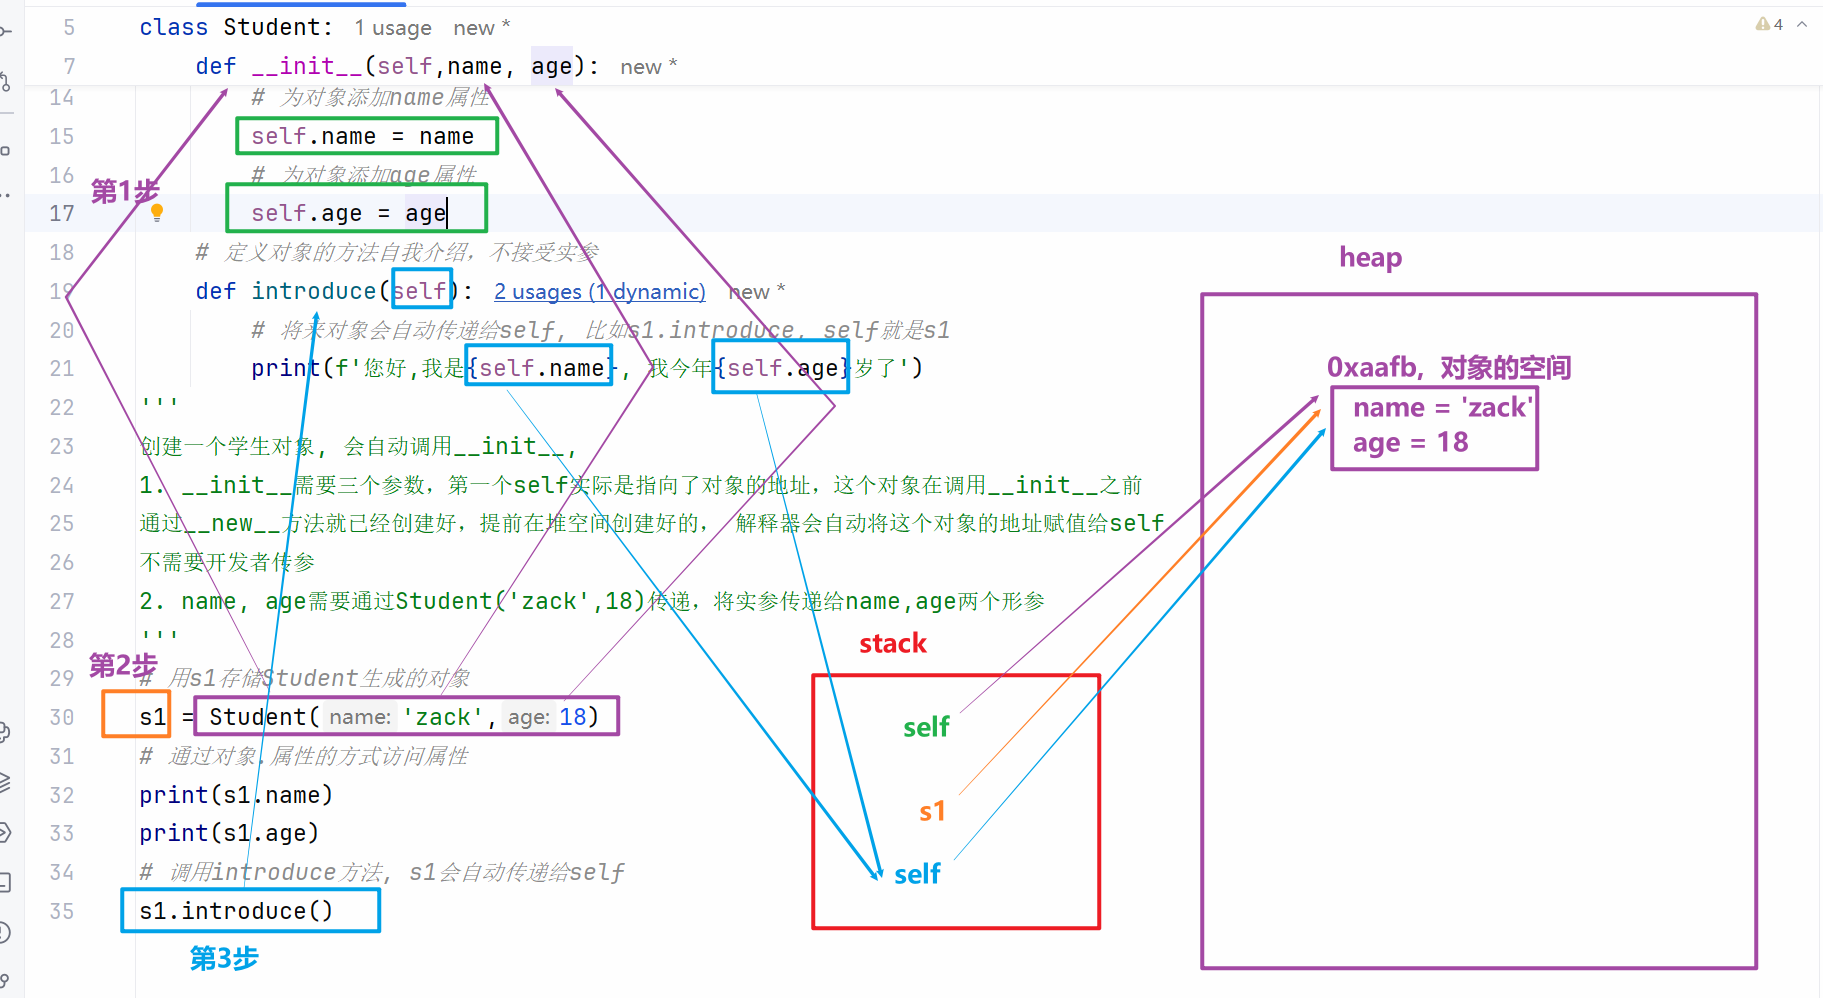Open the Python Packages tool window icon
Viewport: 1823px width, 998px height.
4,732
